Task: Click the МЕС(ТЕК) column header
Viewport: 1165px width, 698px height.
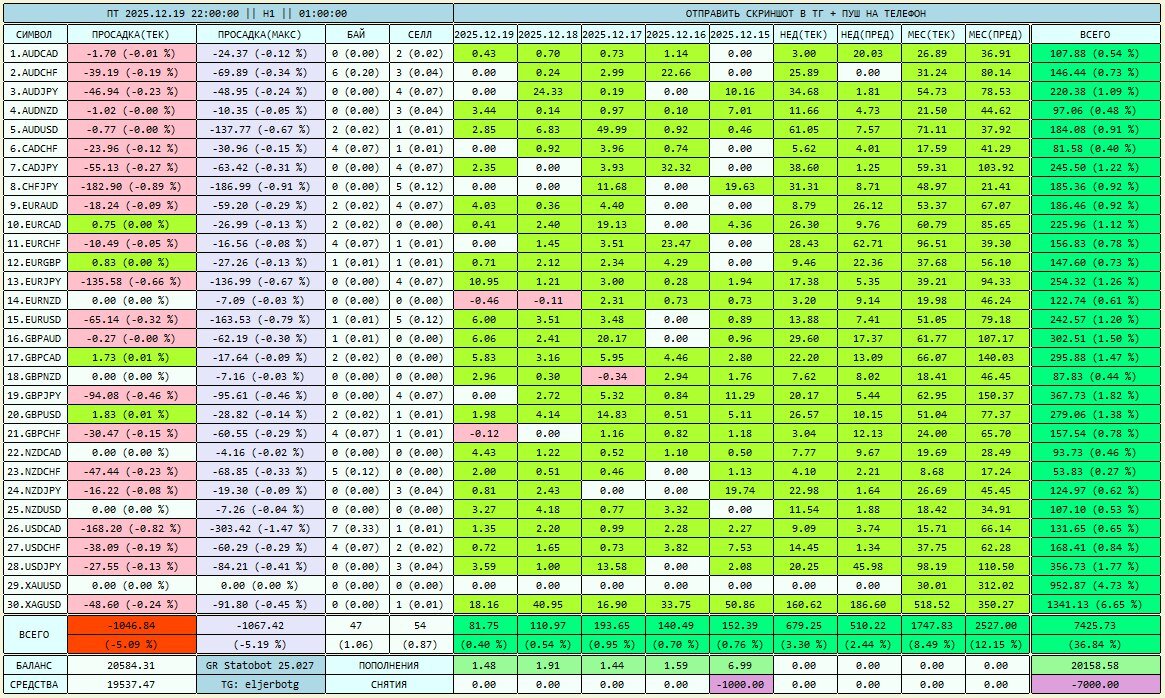Action: (932, 34)
